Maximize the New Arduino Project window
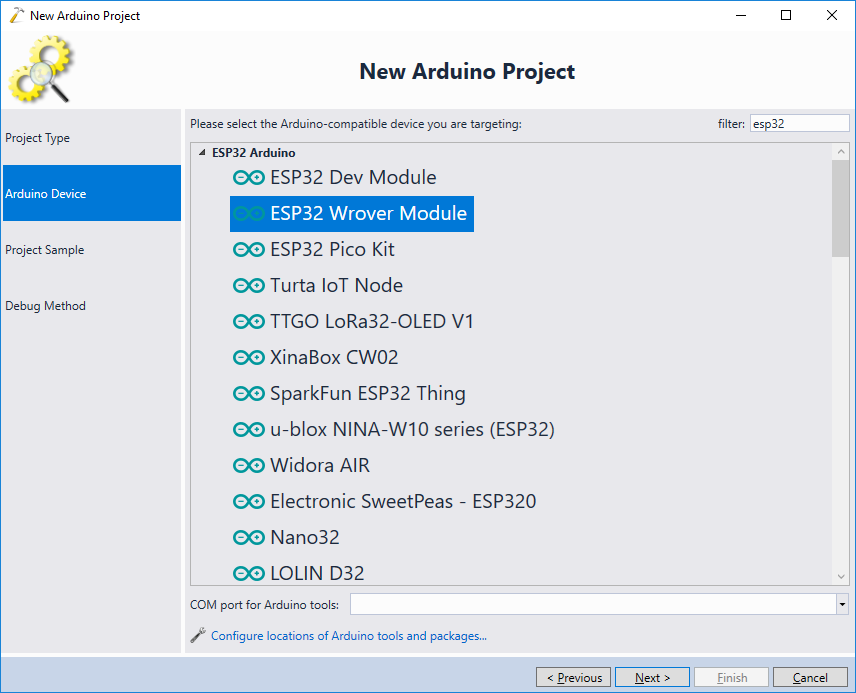The width and height of the screenshot is (856, 693). 786,15
